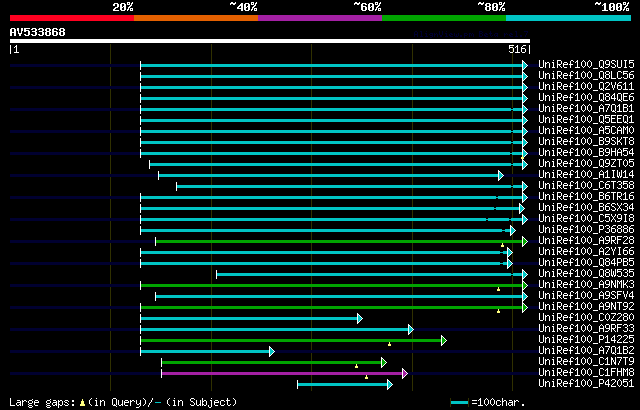Click the AV533868 query name

[38, 32]
